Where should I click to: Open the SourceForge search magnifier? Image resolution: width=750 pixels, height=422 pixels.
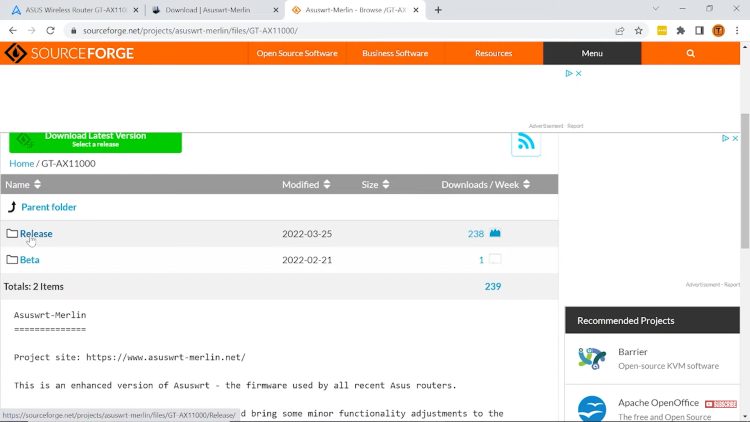pyautogui.click(x=690, y=53)
